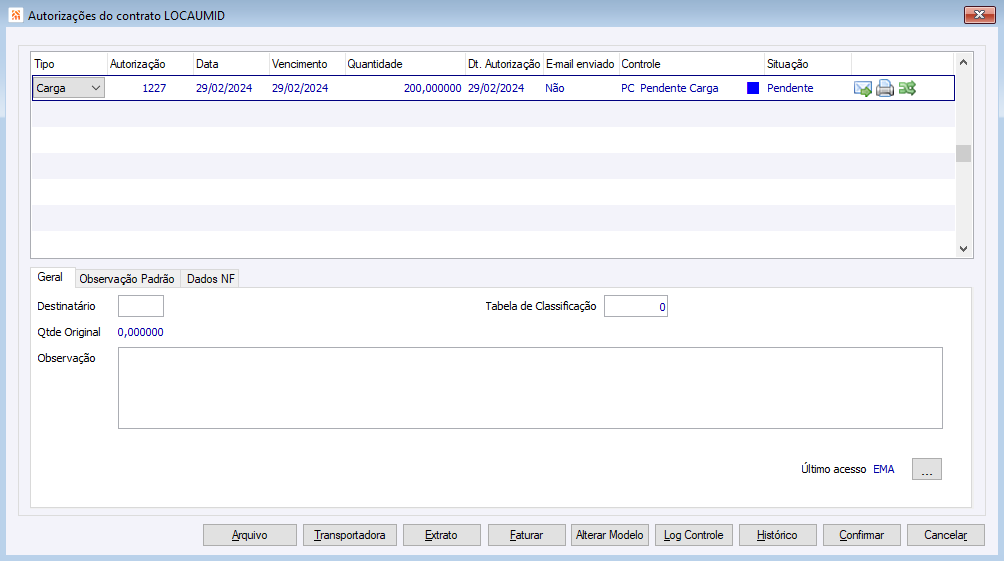
Task: Click the Transportadora button
Action: click(x=350, y=535)
